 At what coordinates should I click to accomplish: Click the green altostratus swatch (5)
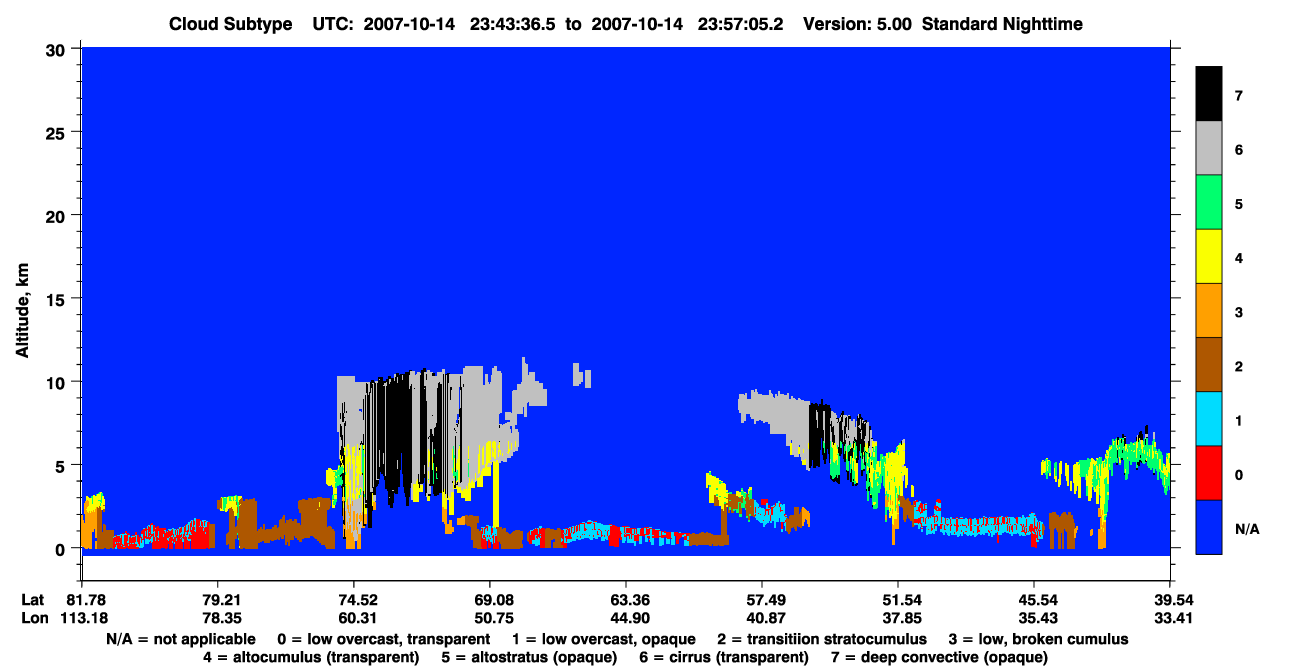pos(1208,202)
